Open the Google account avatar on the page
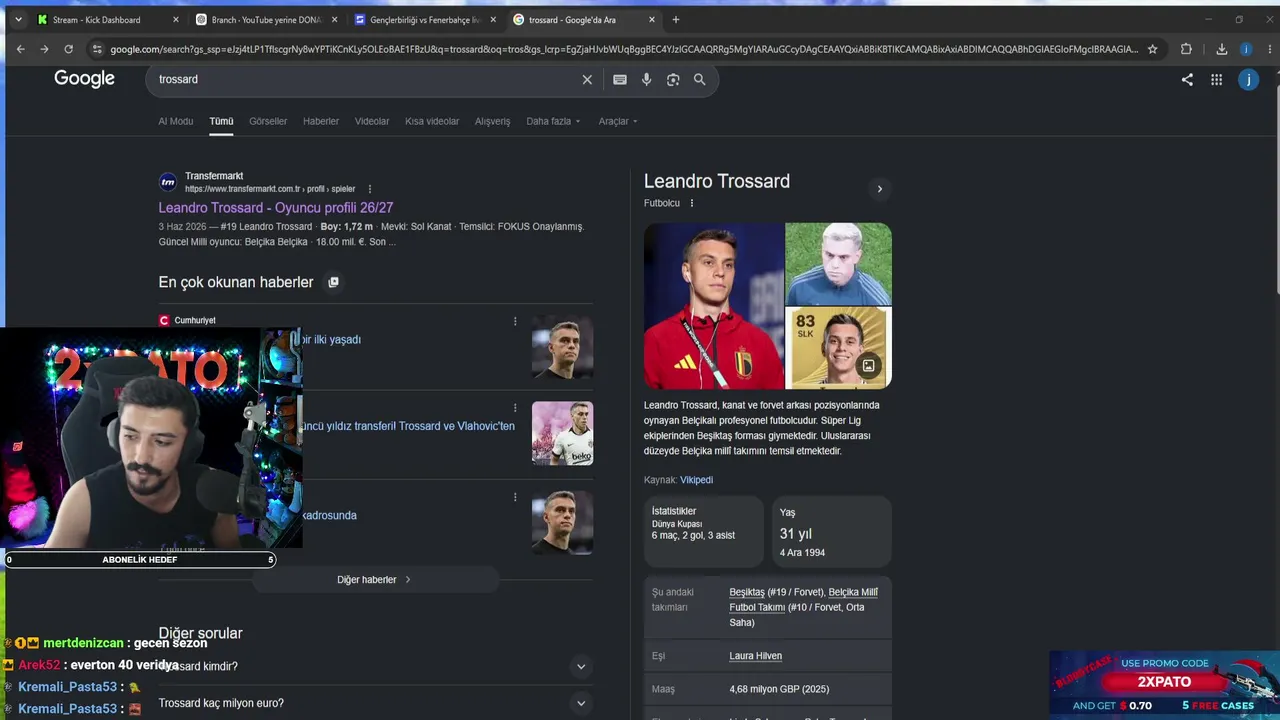 (1248, 80)
